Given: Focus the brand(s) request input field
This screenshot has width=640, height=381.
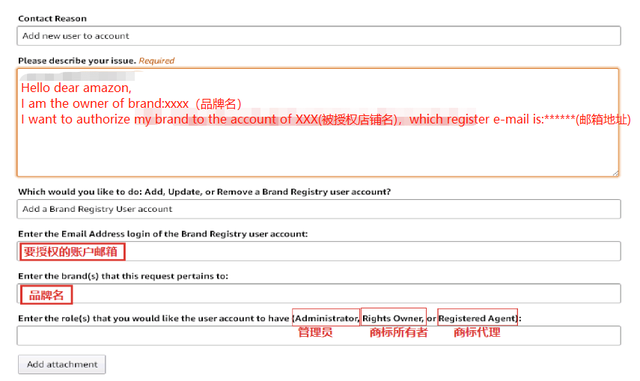Looking at the screenshot, I should [319, 294].
